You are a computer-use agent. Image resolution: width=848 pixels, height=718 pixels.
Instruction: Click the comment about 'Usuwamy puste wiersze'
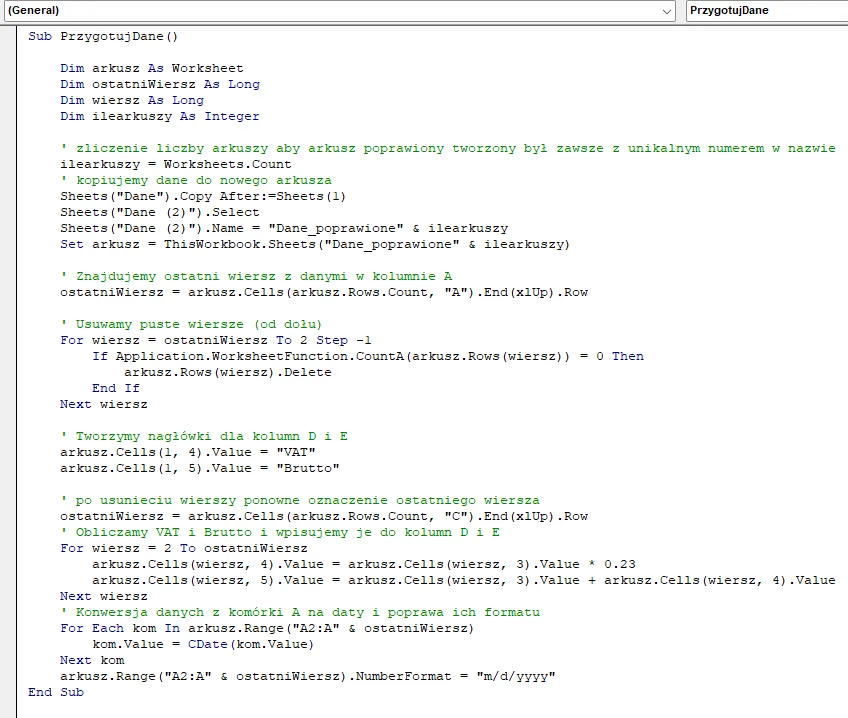191,324
